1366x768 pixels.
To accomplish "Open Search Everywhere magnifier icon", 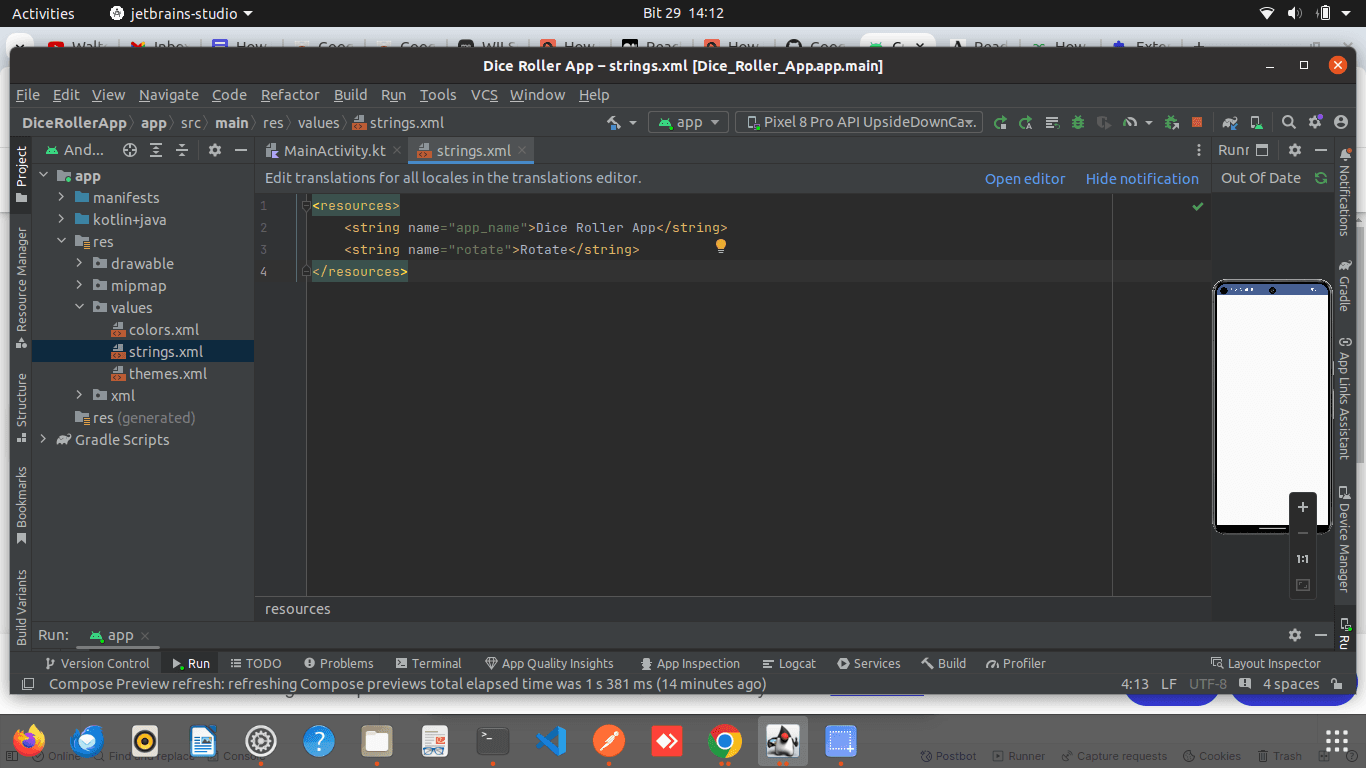I will 1289,122.
